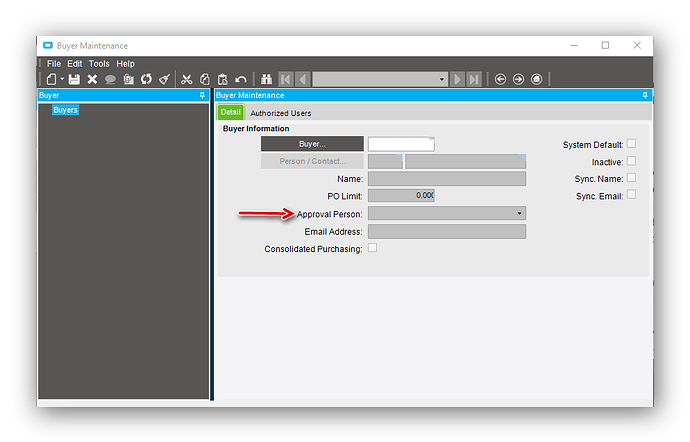The image size is (690, 442).
Task: Click the Paste clipboard icon
Action: point(223,79)
